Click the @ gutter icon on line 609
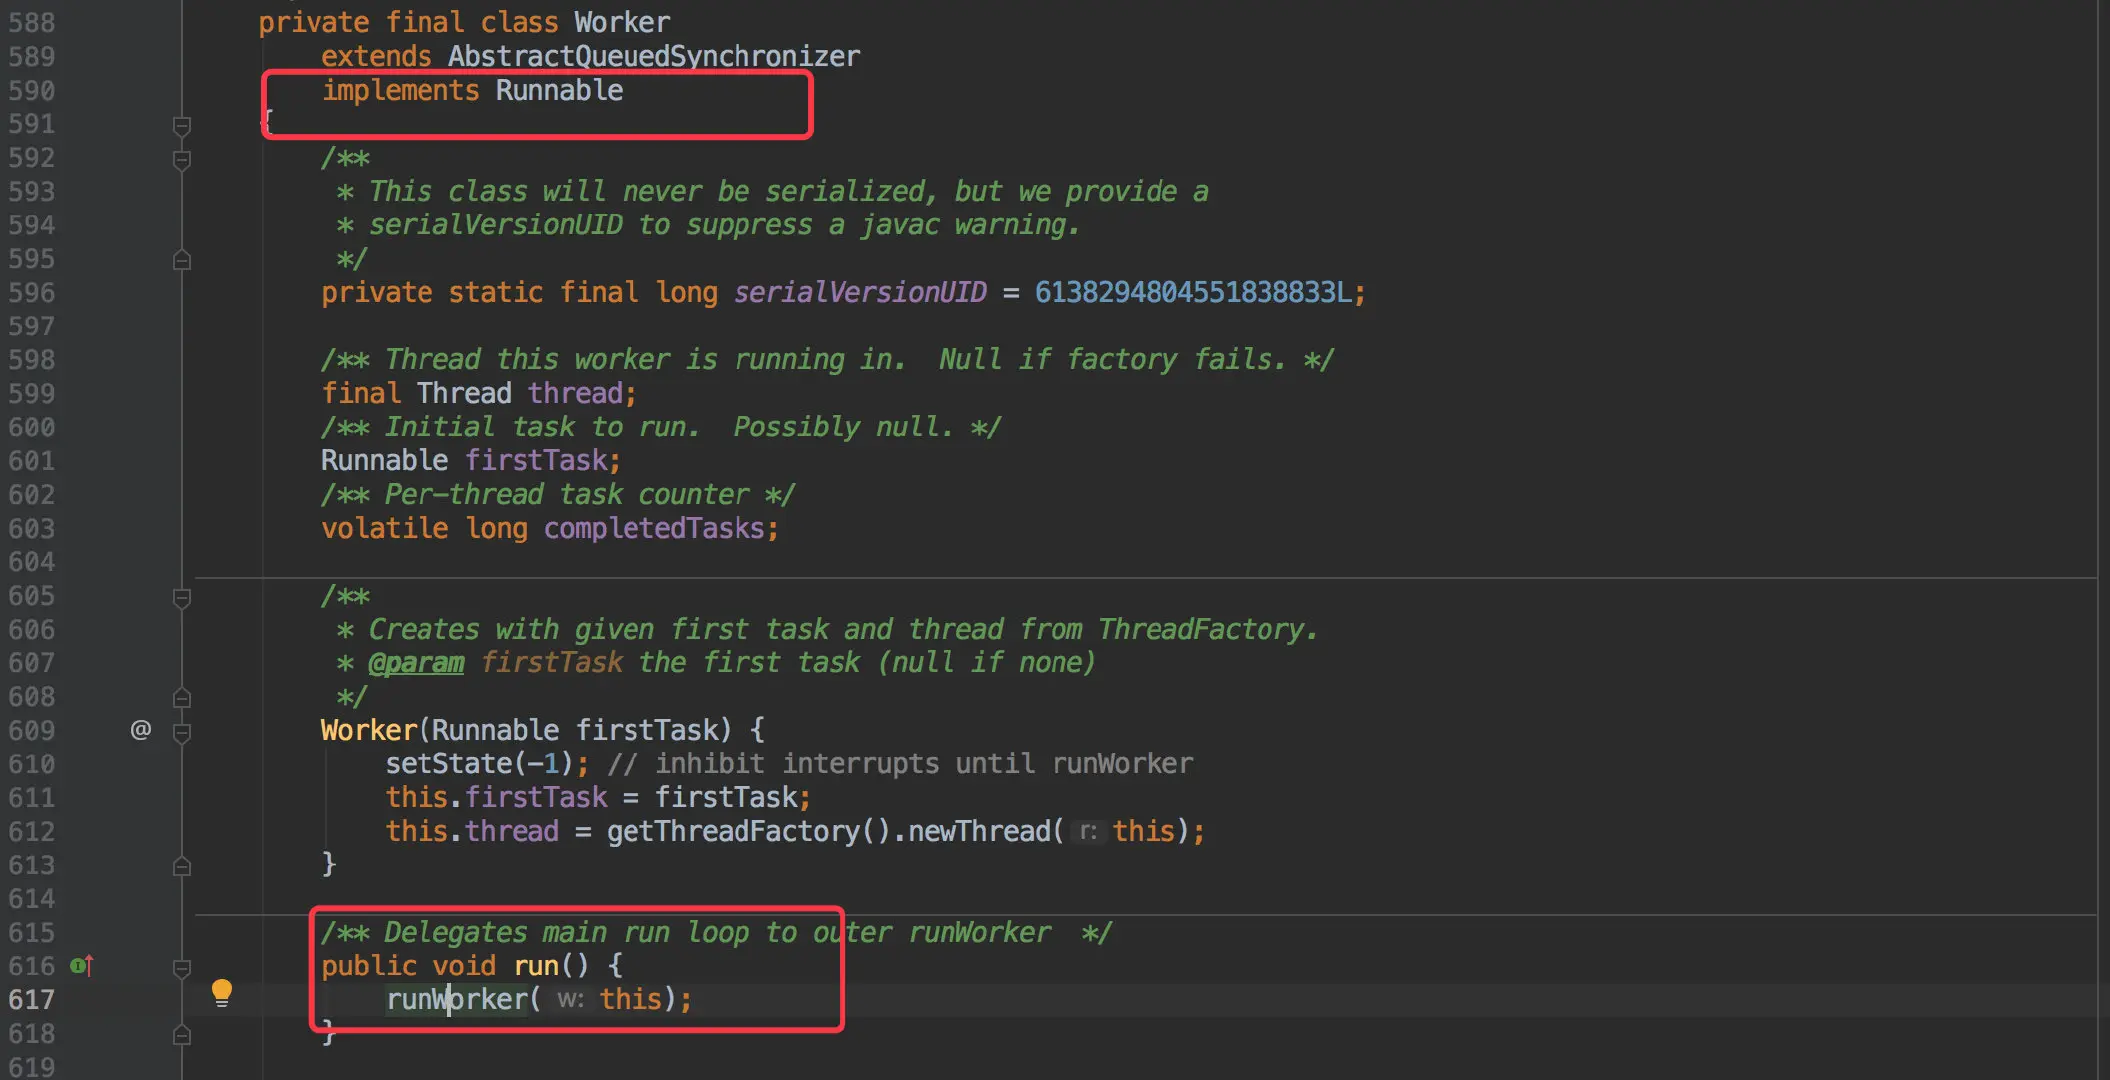 point(141,730)
